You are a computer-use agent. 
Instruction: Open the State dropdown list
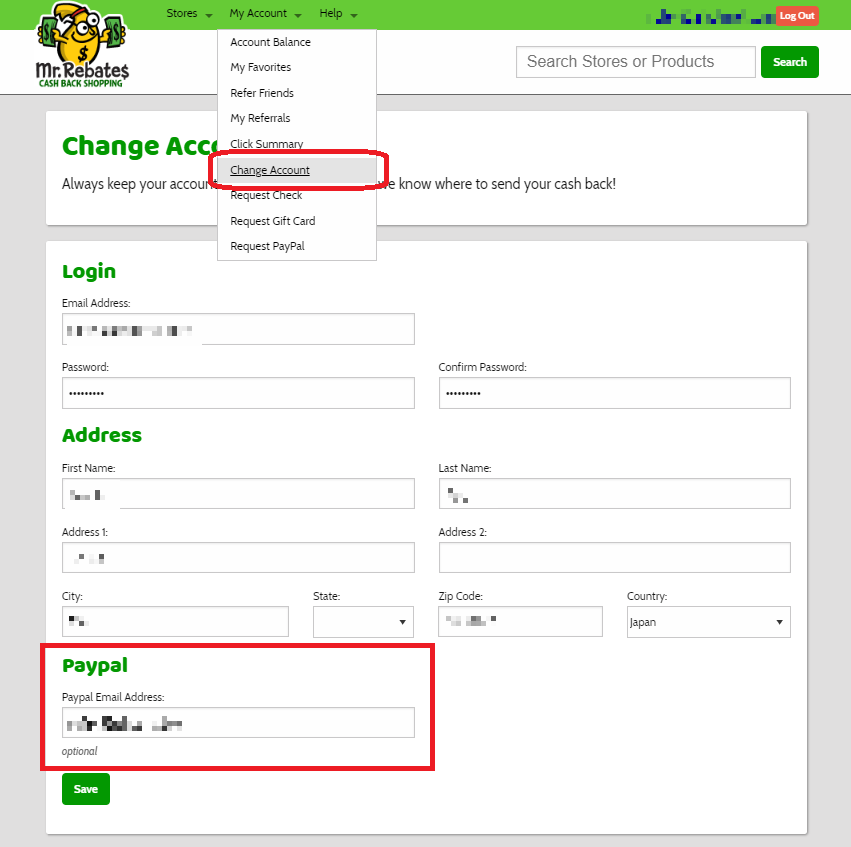click(363, 622)
